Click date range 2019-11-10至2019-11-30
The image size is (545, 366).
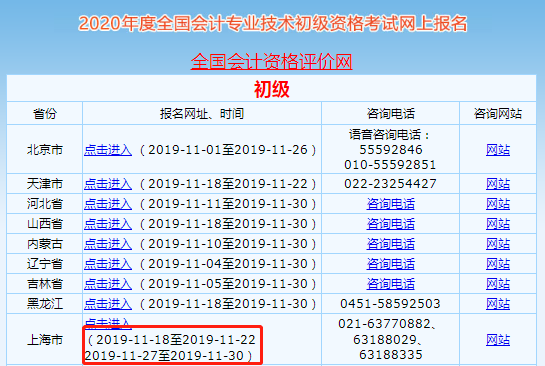(228, 244)
